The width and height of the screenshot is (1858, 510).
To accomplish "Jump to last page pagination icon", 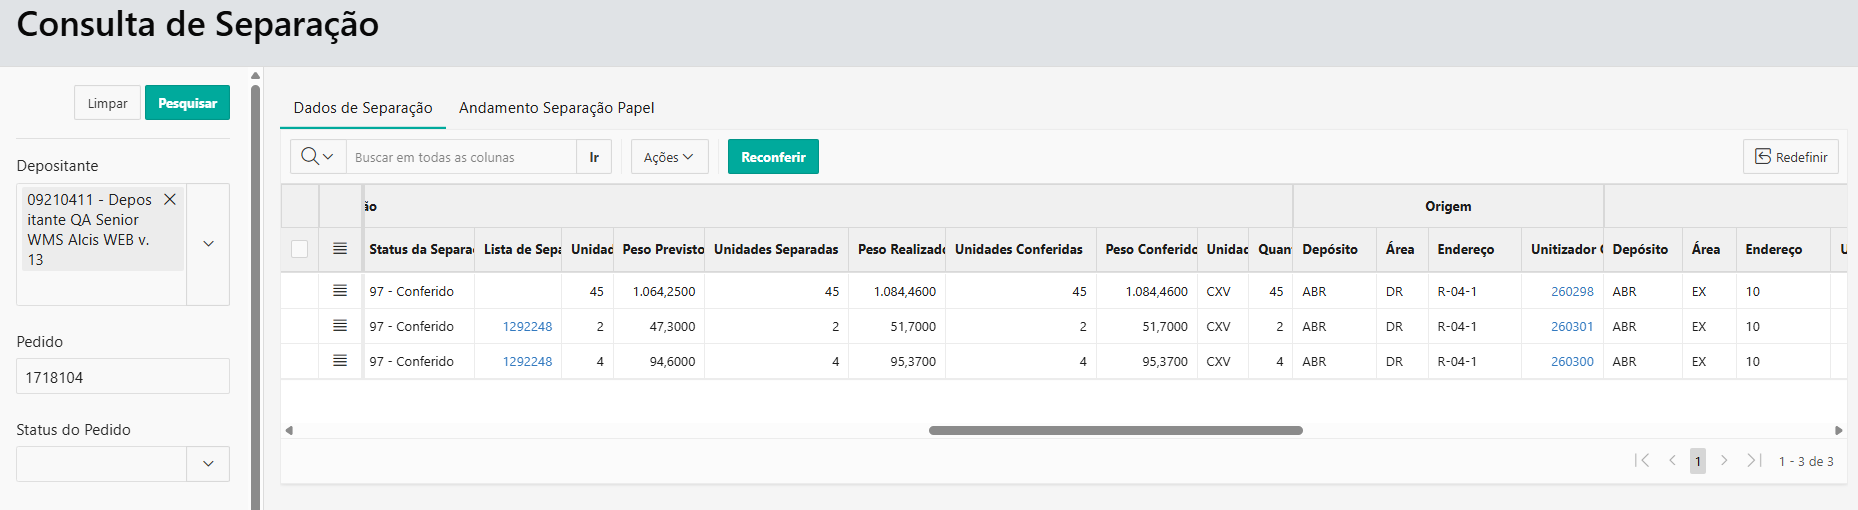I will [1754, 461].
